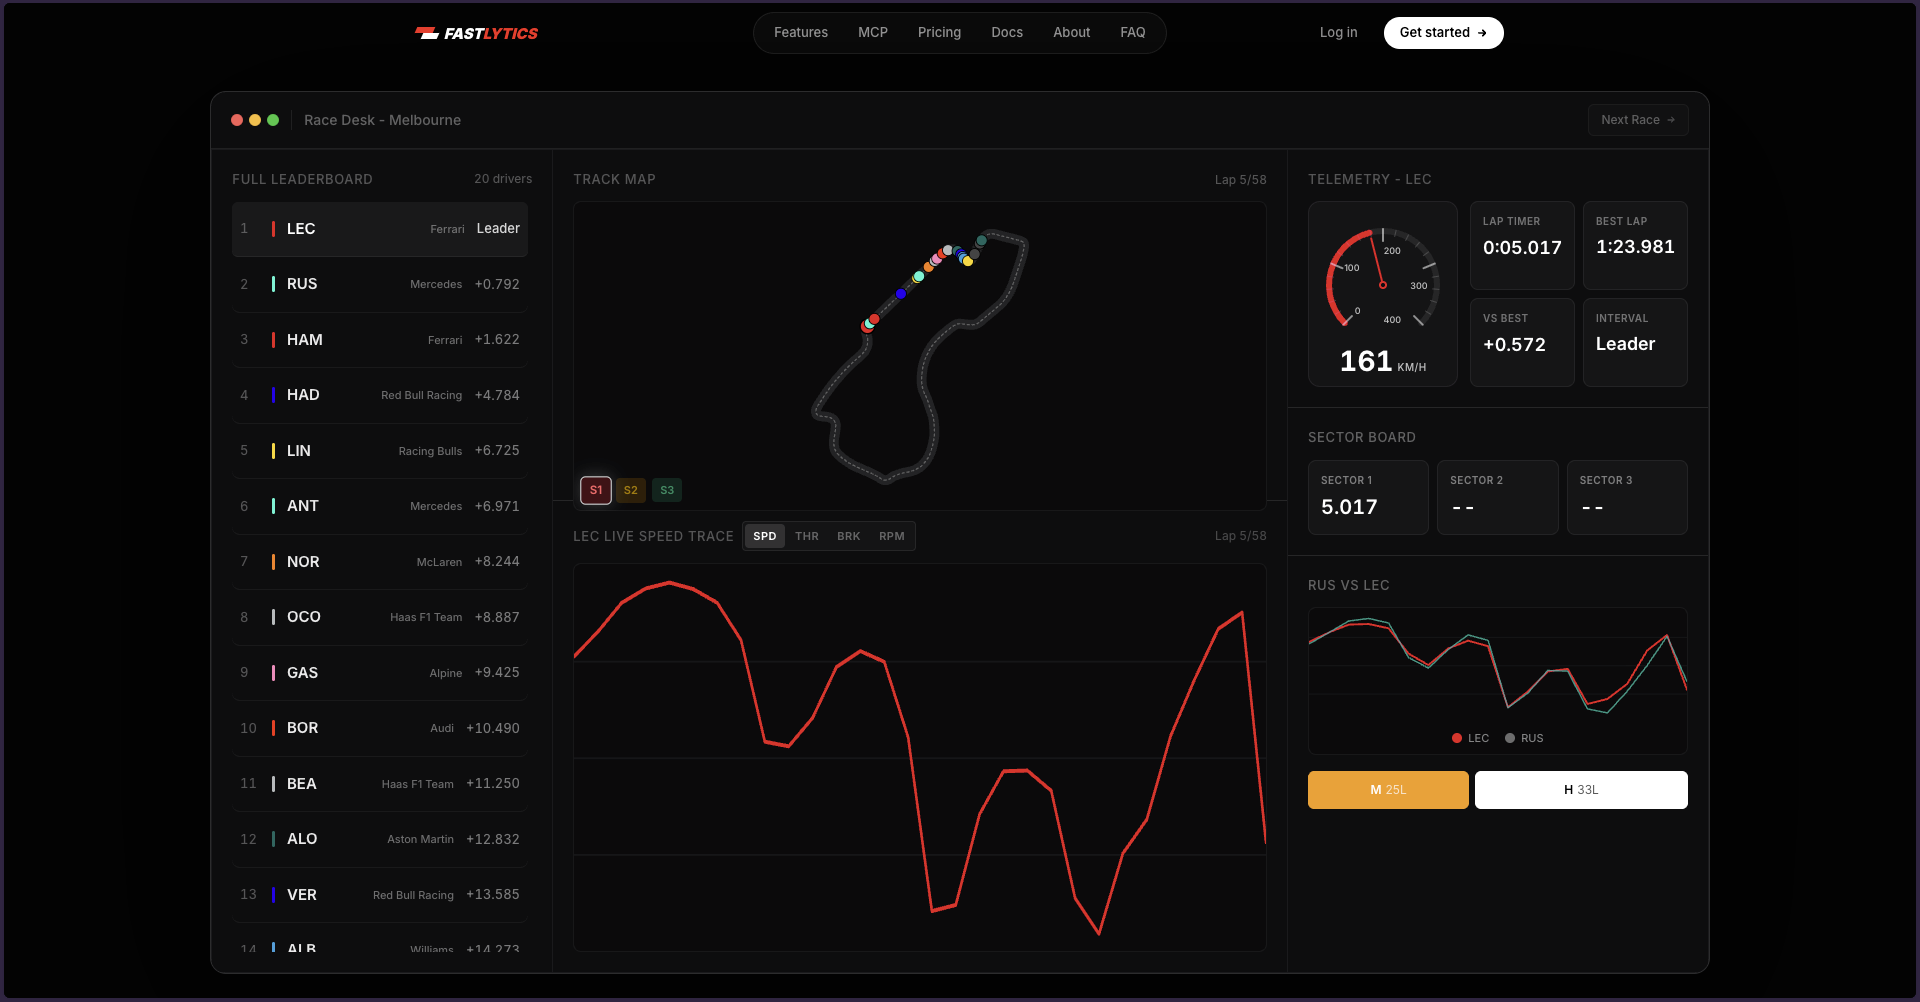Select OCO row in leaderboard
This screenshot has height=1002, width=1920.
click(380, 617)
